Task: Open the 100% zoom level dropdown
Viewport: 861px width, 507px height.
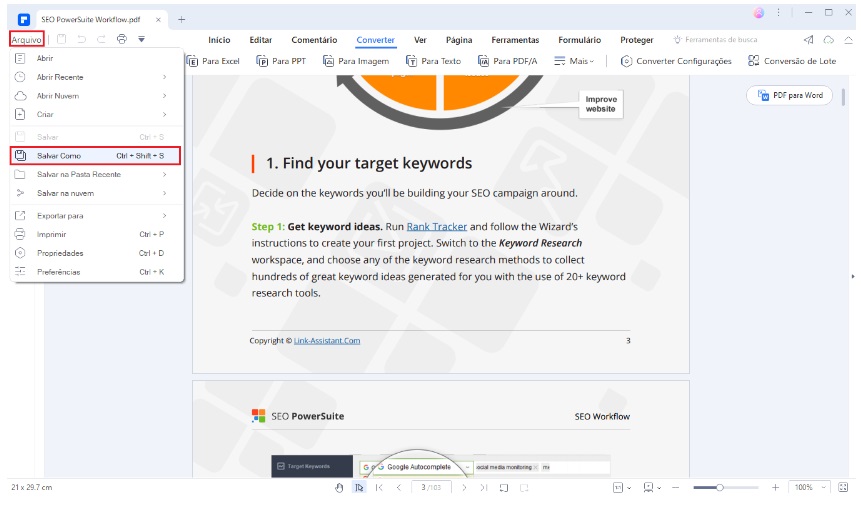Action: pos(808,487)
